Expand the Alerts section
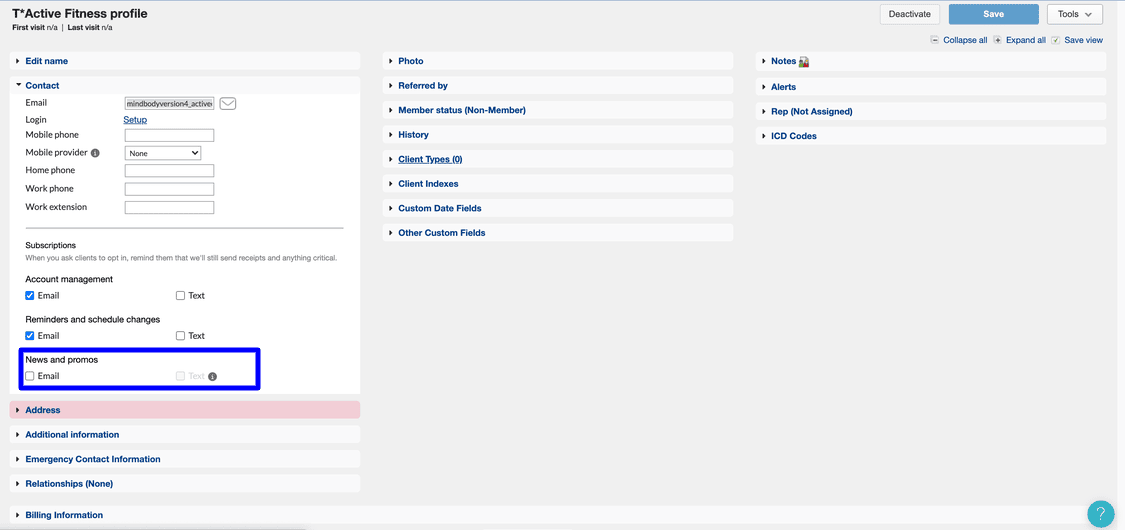The width and height of the screenshot is (1125, 530). click(931, 87)
